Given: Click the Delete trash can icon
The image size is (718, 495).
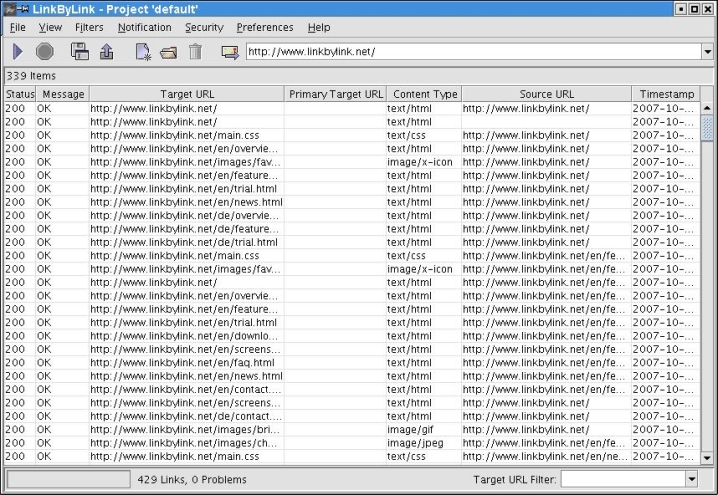Looking at the screenshot, I should point(195,51).
